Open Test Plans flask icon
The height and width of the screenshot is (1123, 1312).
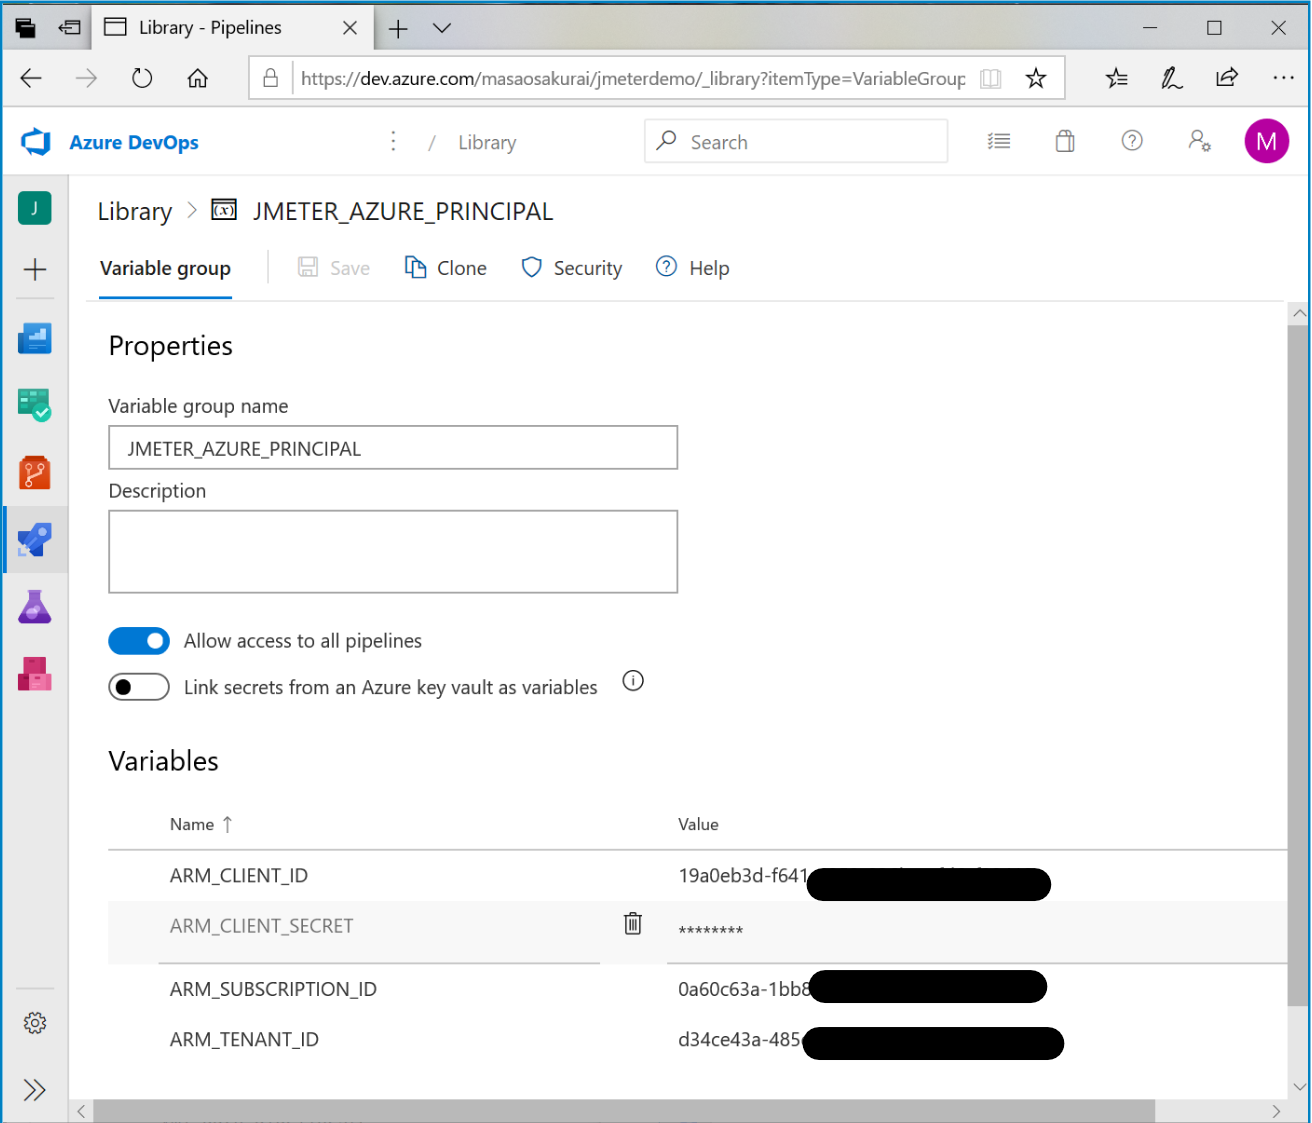(x=35, y=607)
